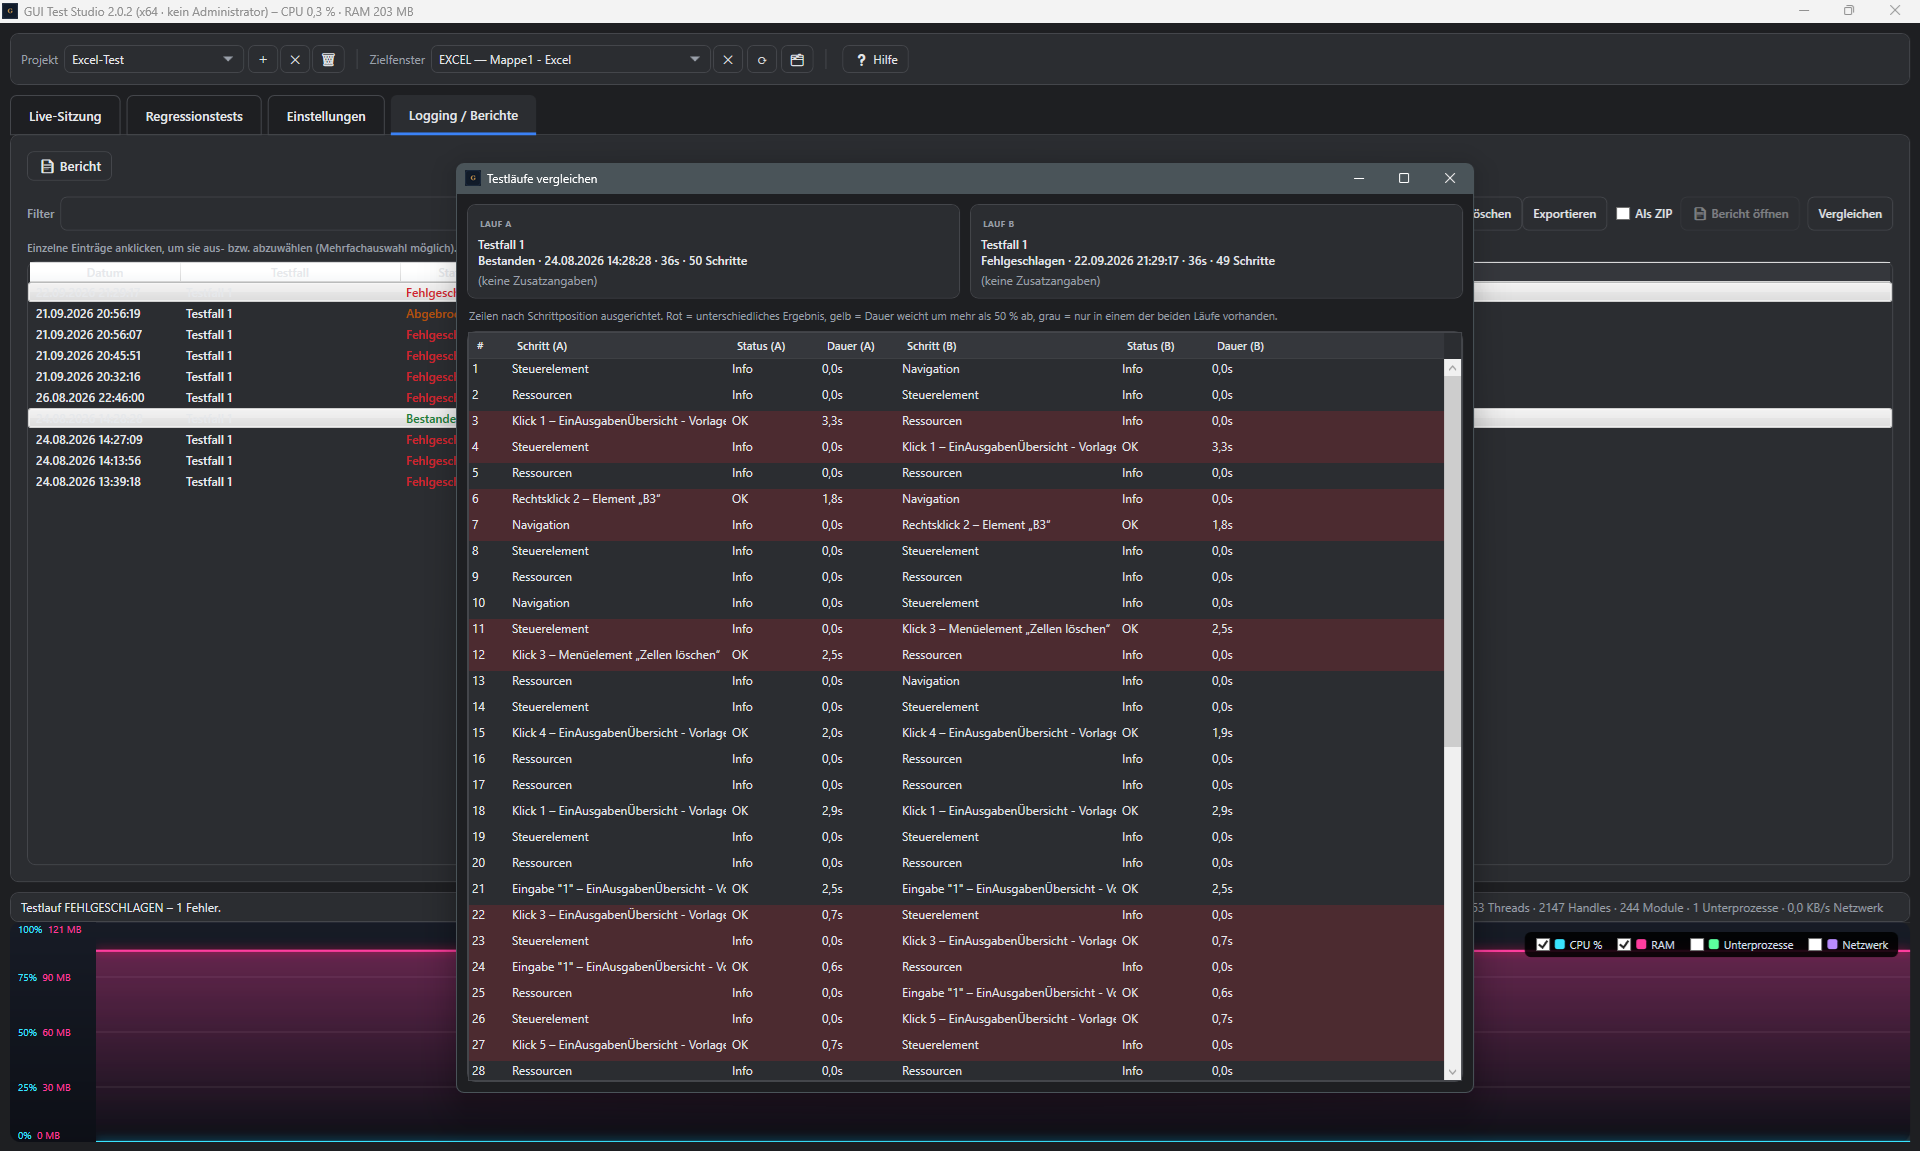Click the LAUF A summary card
This screenshot has height=1151, width=1920.
click(713, 252)
